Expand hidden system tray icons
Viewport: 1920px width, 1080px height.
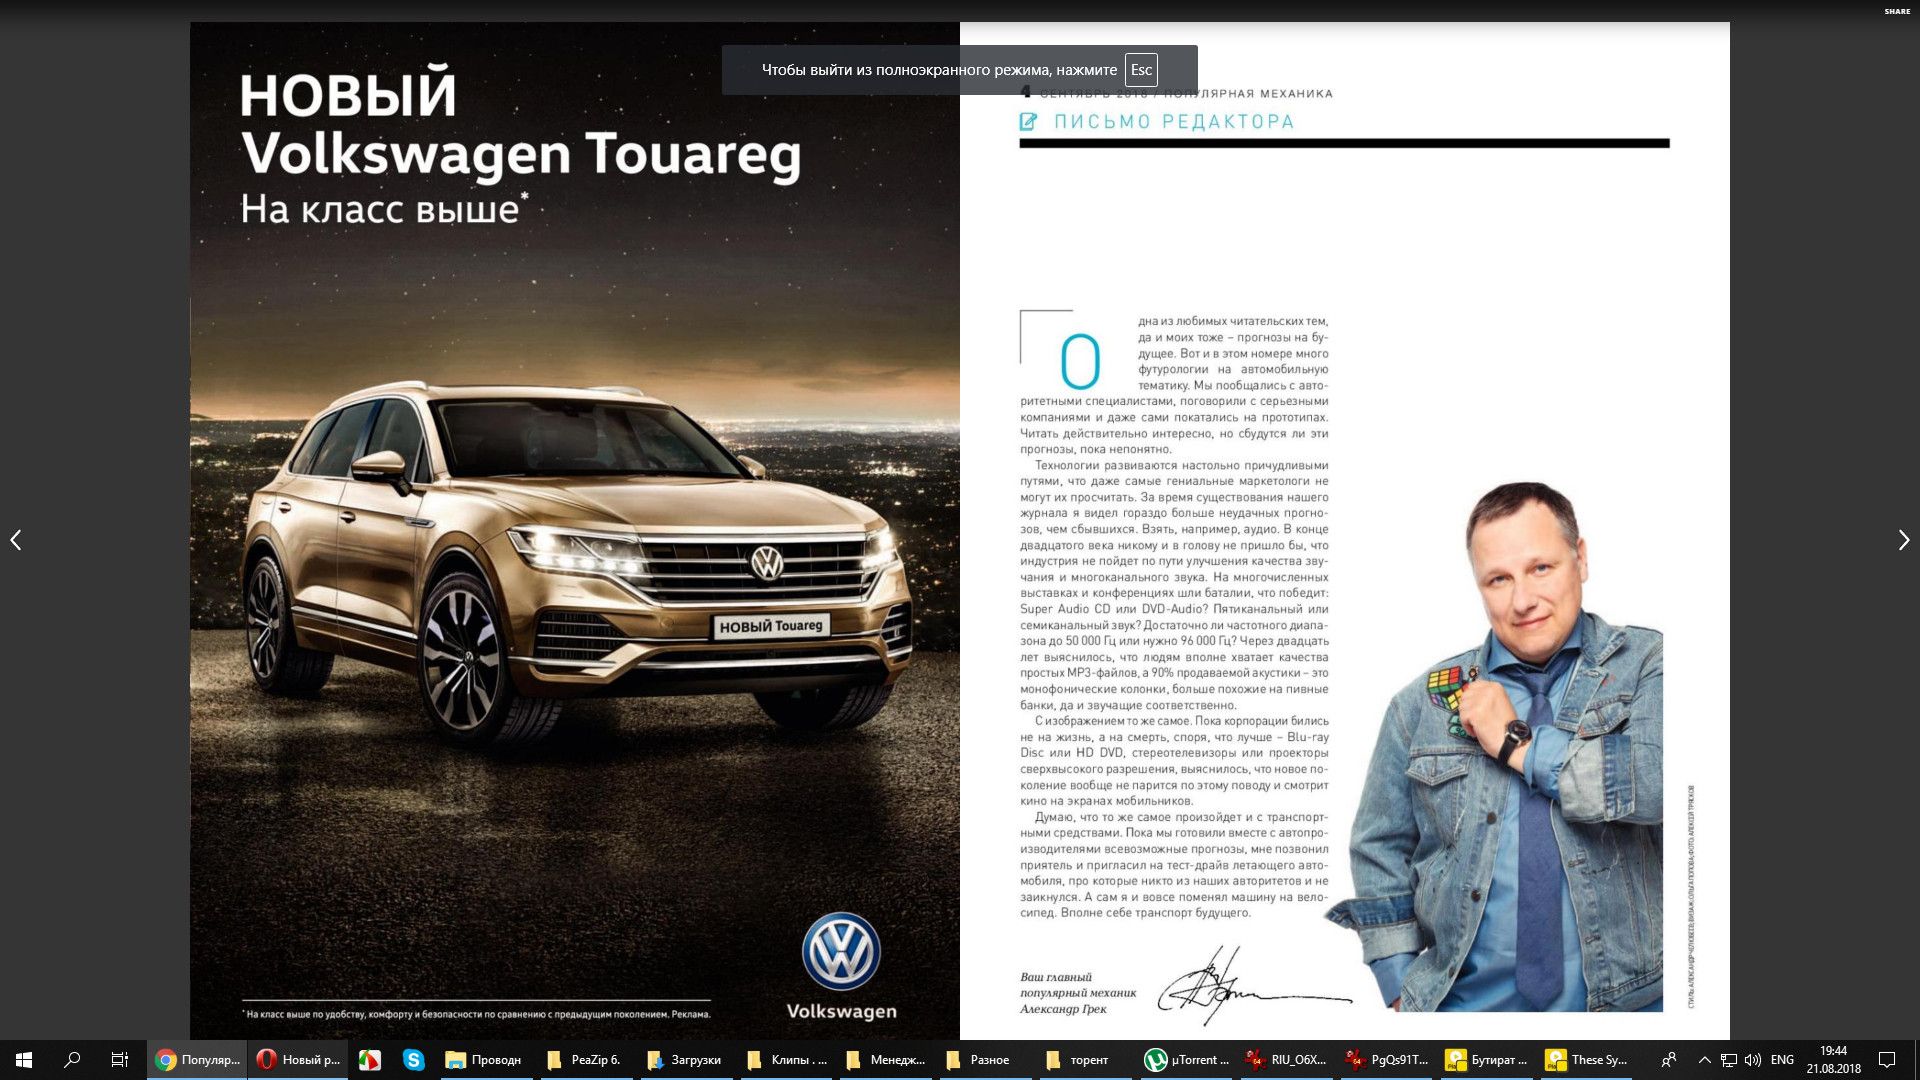[x=1704, y=1060]
